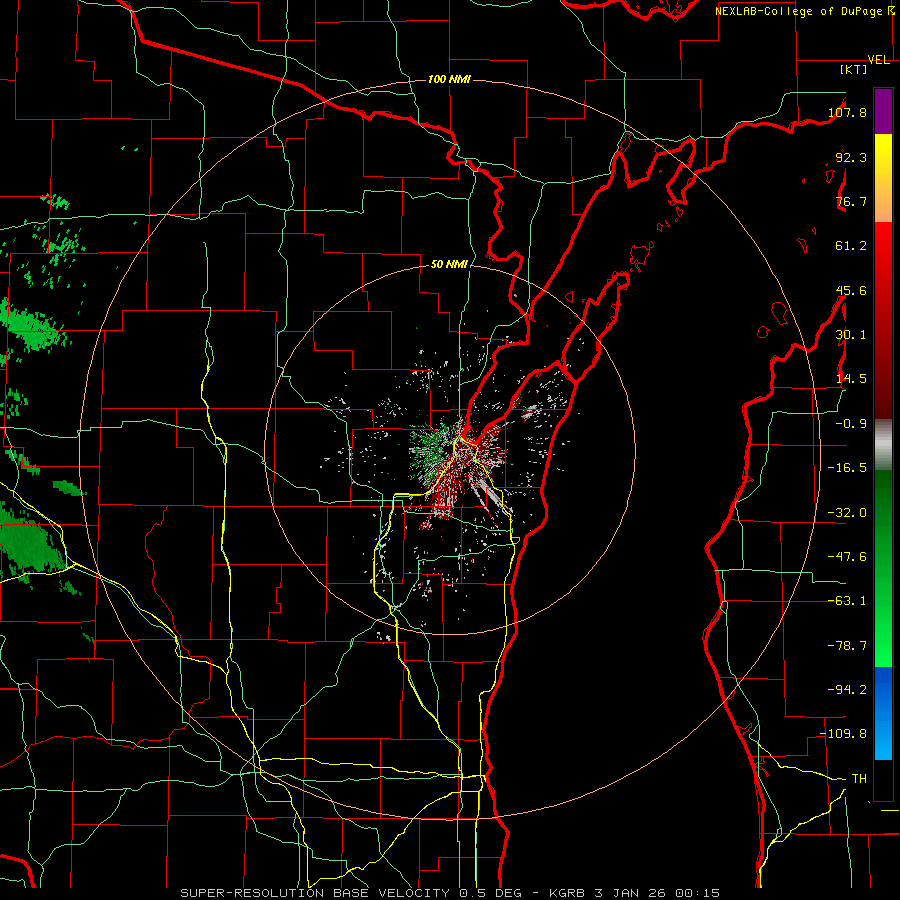This screenshot has width=900, height=900.
Task: Click the 50 NMI range ring label
Action: tap(449, 264)
